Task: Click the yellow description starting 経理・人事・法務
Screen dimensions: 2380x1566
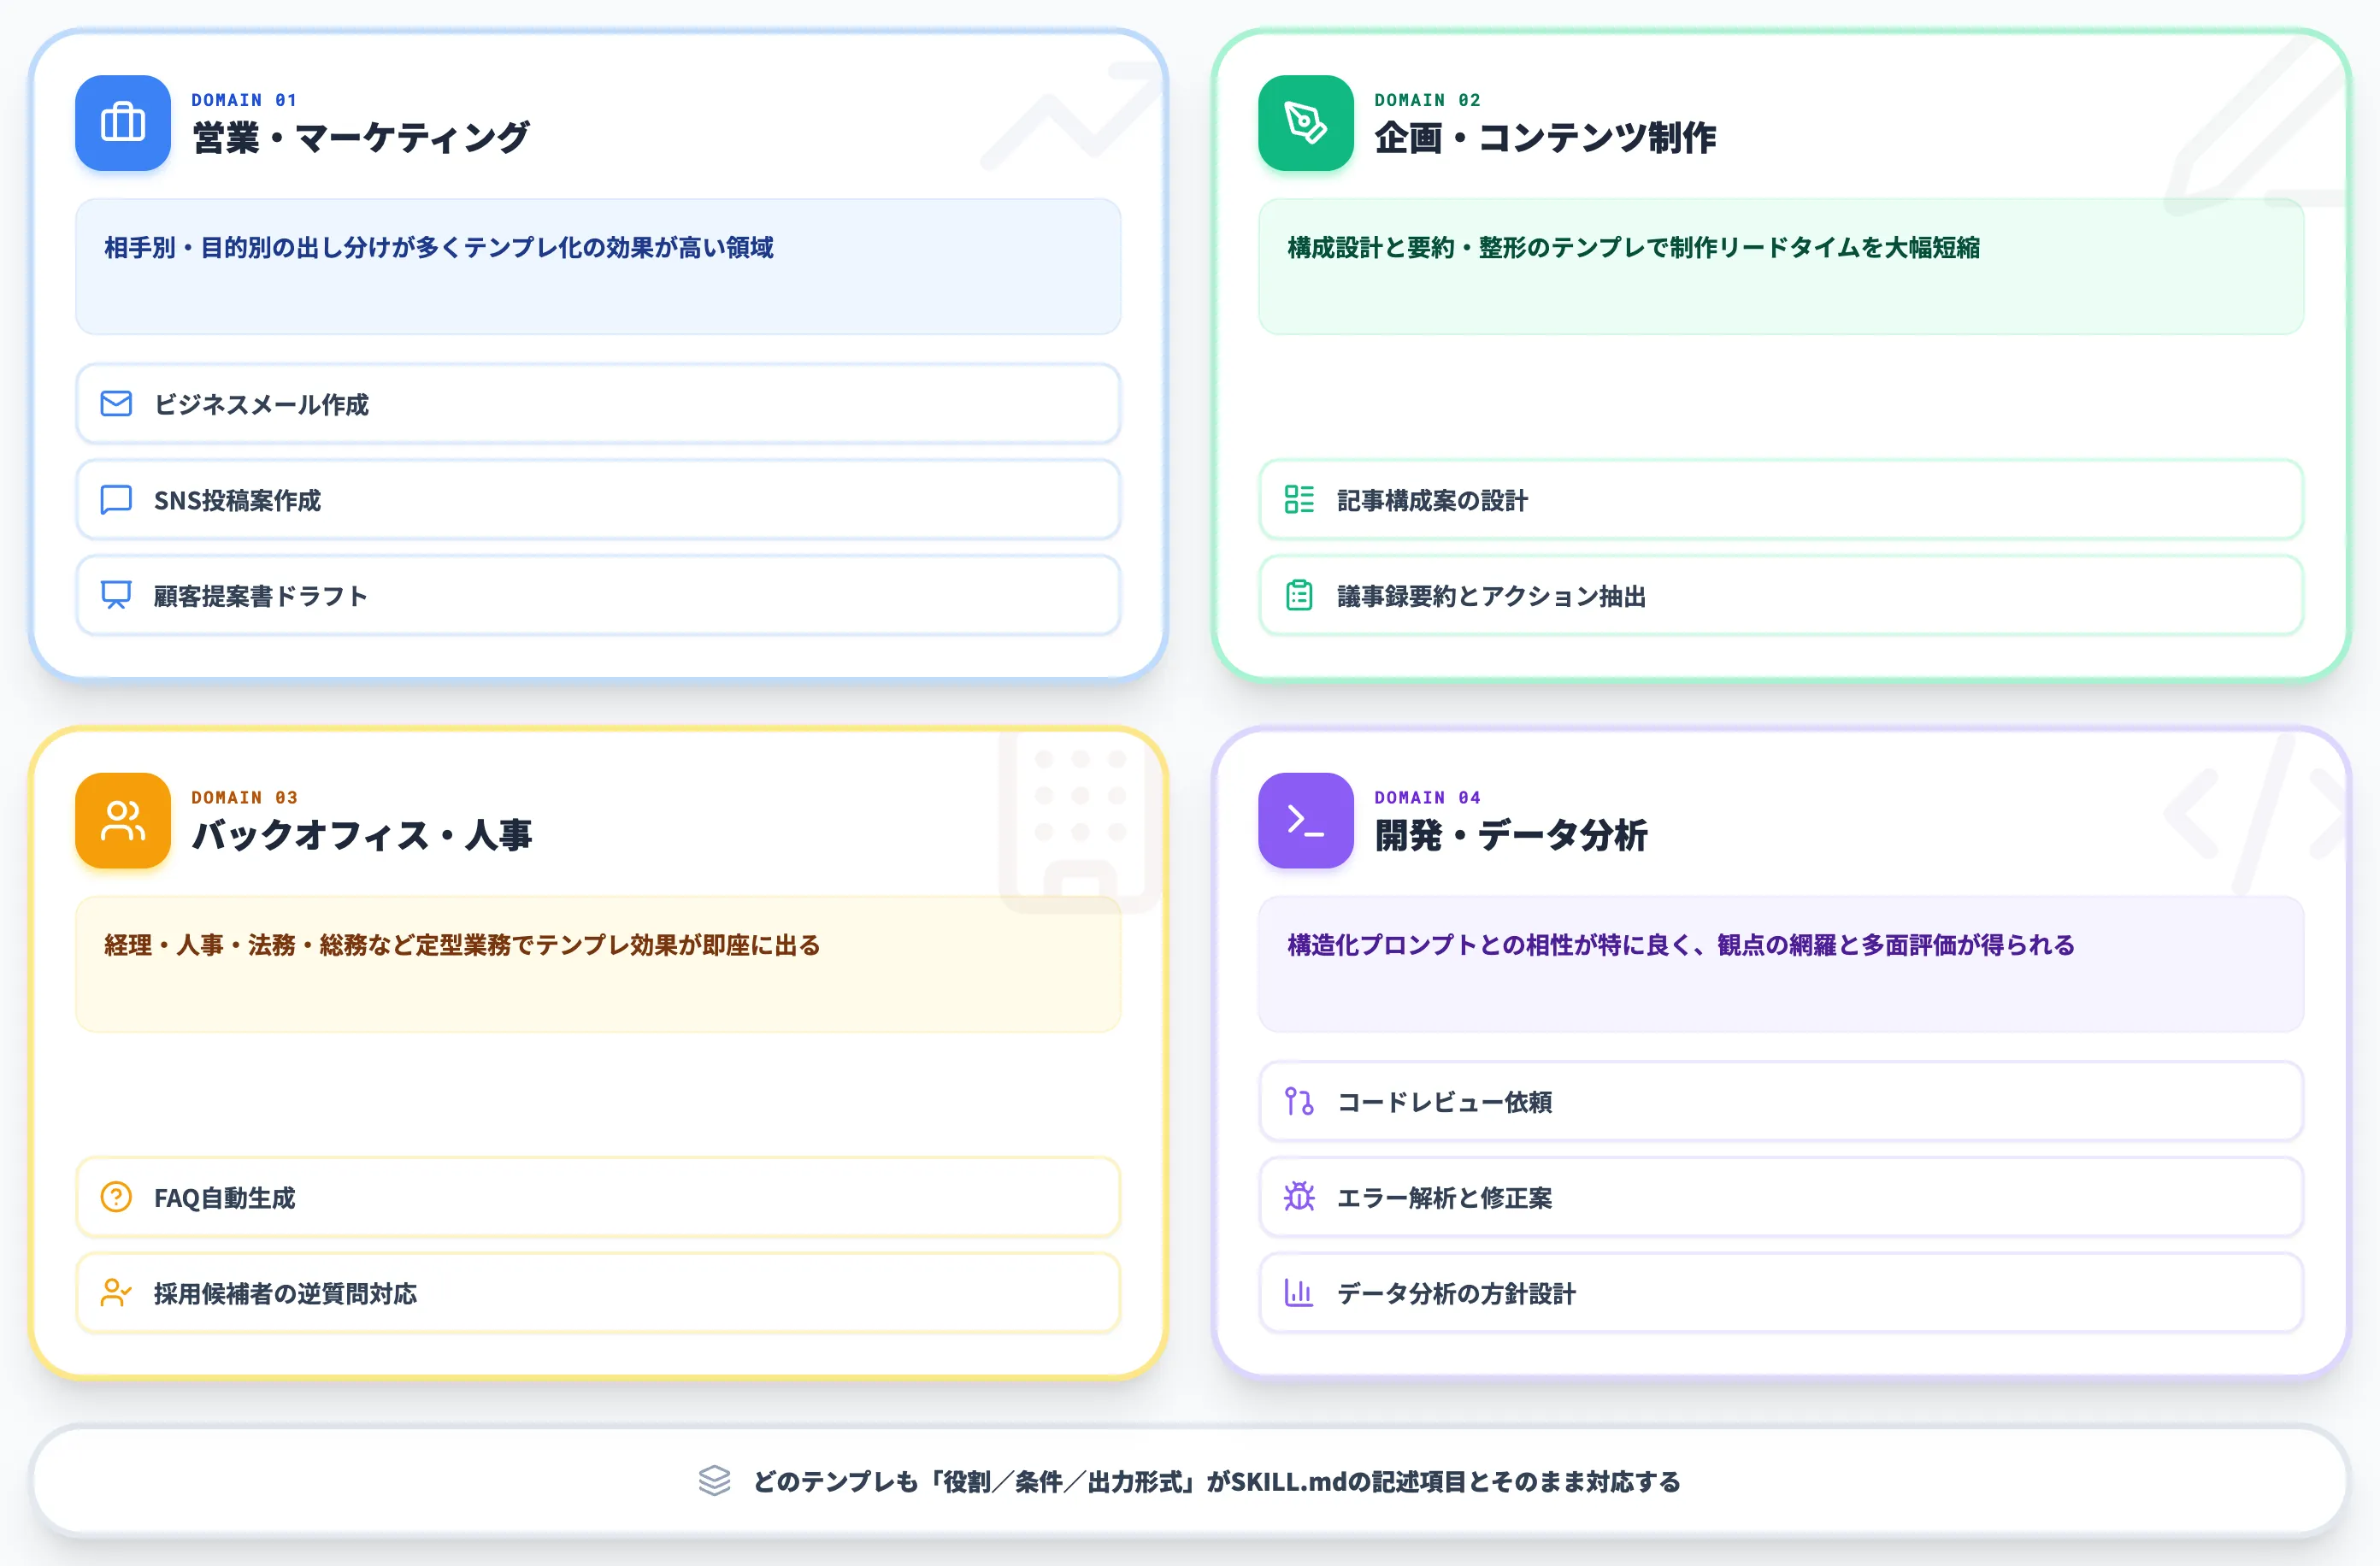Action: [462, 945]
